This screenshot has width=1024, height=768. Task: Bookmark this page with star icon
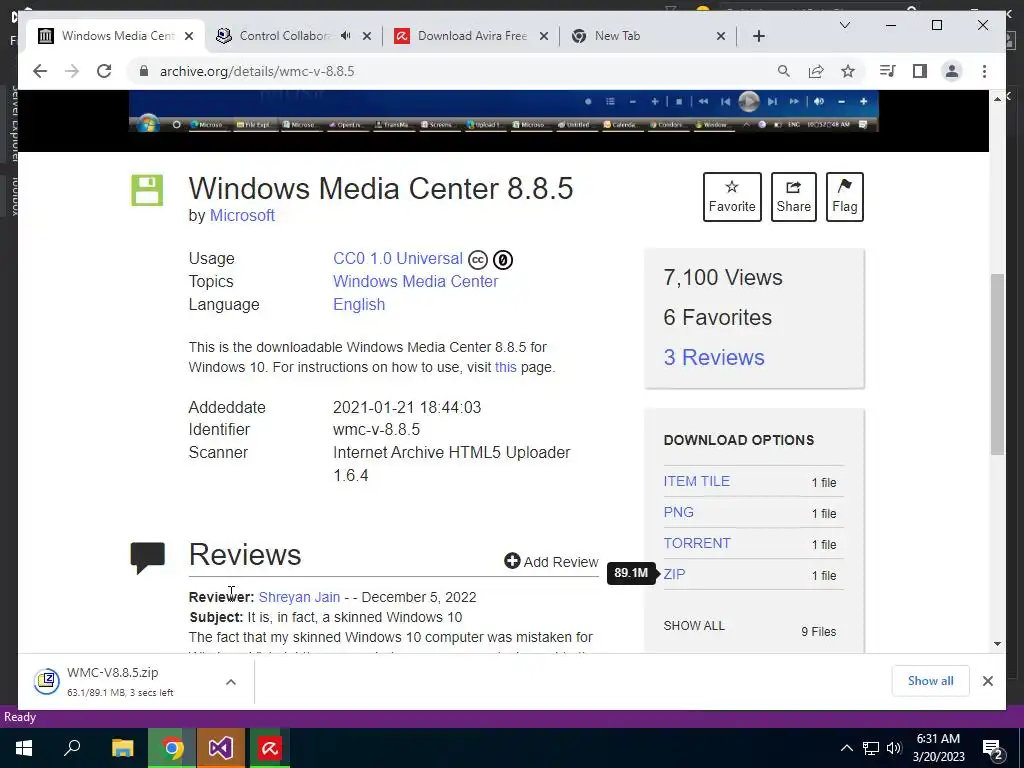coord(848,71)
